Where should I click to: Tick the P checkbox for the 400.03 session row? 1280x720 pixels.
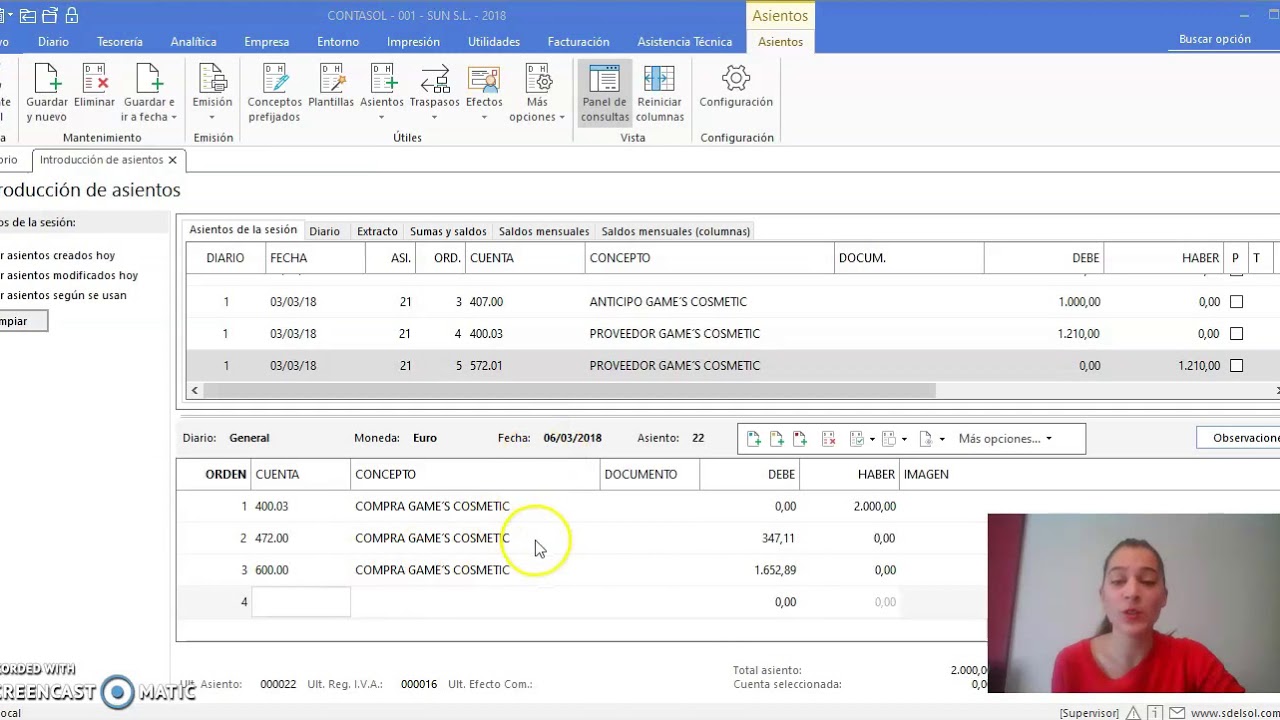click(1236, 334)
